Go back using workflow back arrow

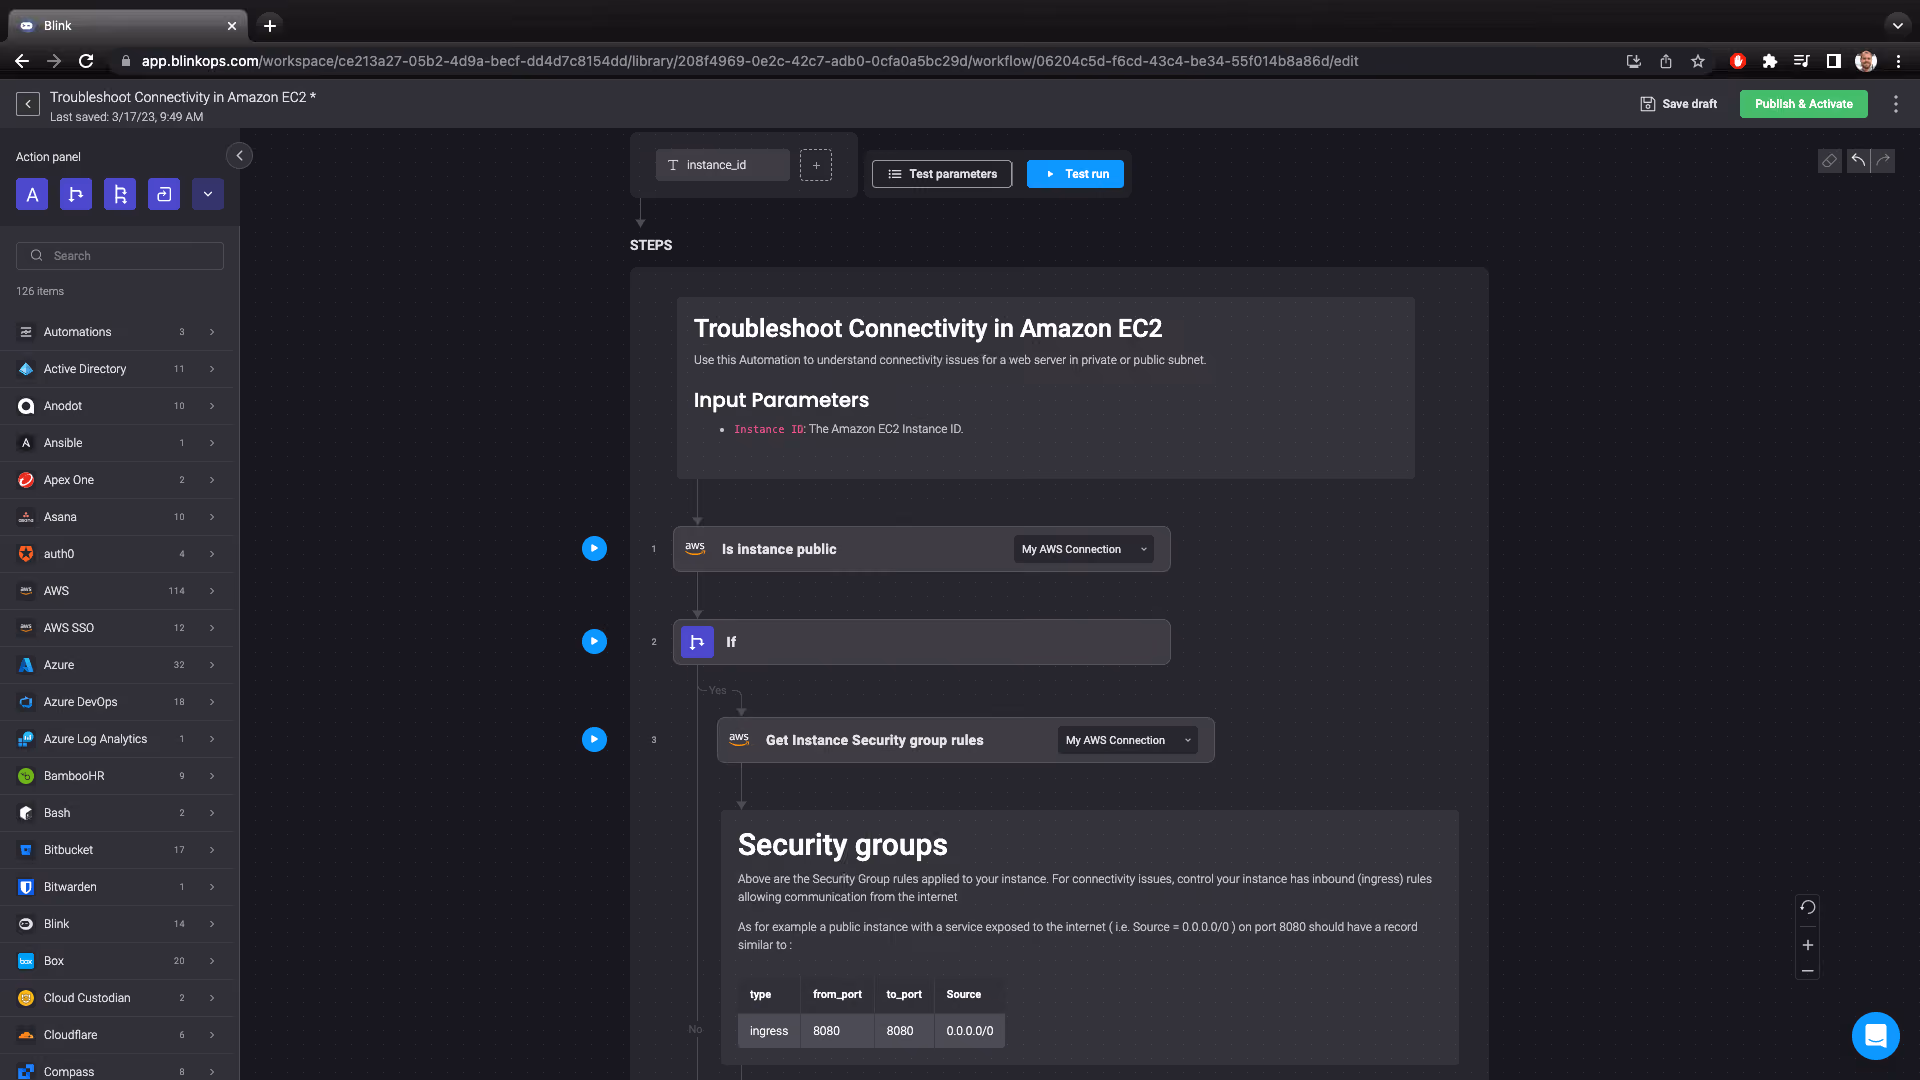point(28,104)
